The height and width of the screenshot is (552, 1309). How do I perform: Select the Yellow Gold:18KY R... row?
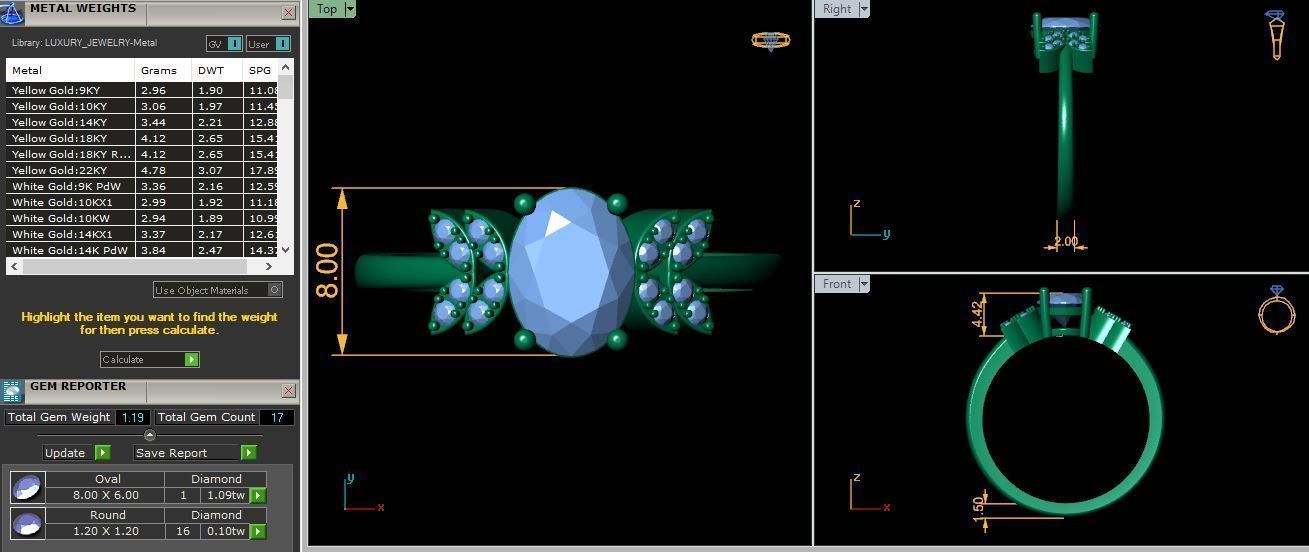tap(143, 154)
